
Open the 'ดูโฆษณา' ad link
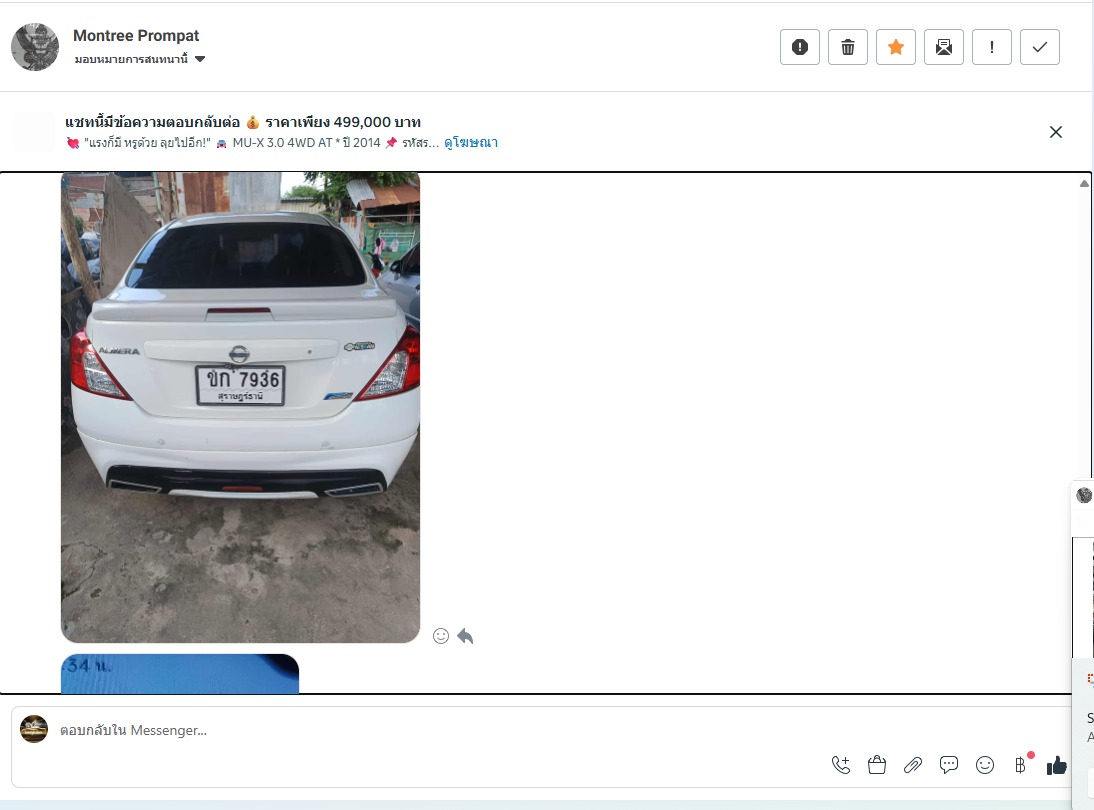pyautogui.click(x=471, y=143)
